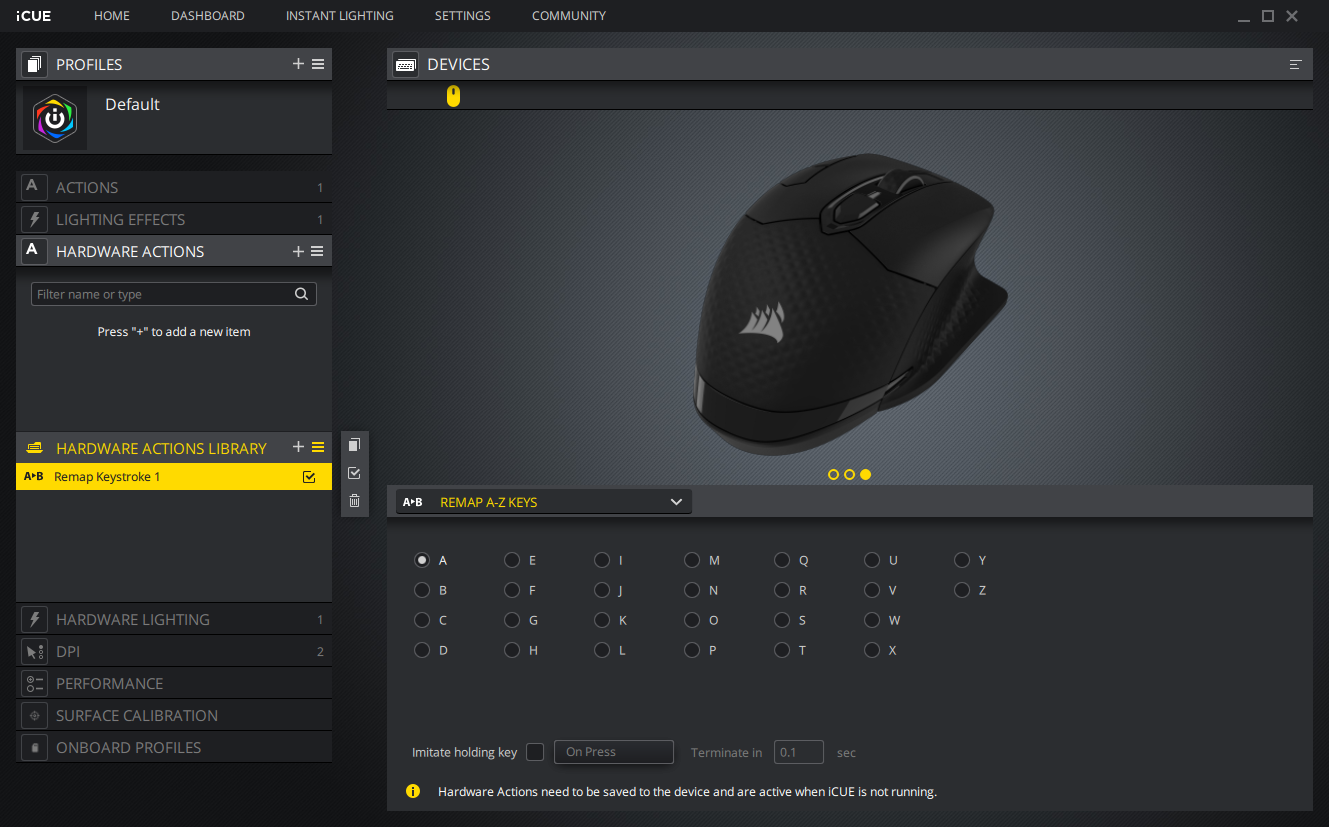
Task: Click the Filter name or type field
Action: tap(174, 294)
